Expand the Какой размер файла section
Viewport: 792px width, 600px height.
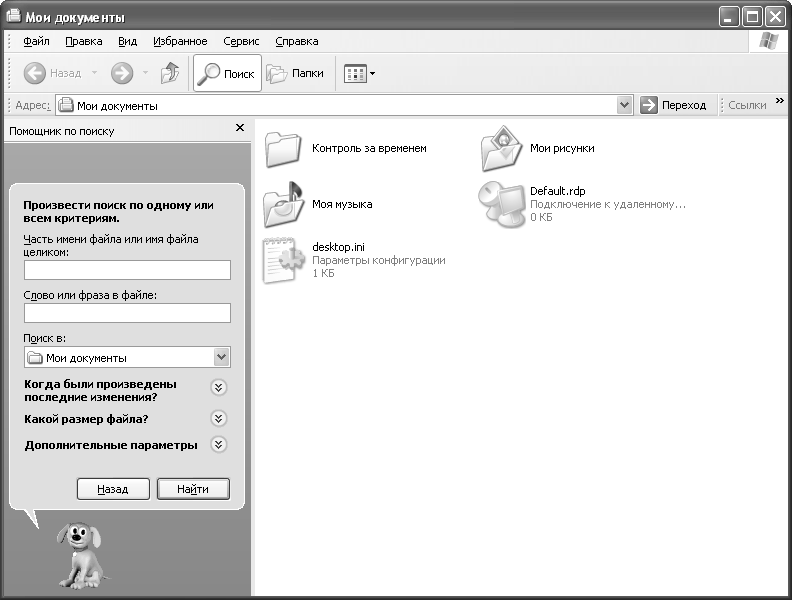[x=219, y=419]
